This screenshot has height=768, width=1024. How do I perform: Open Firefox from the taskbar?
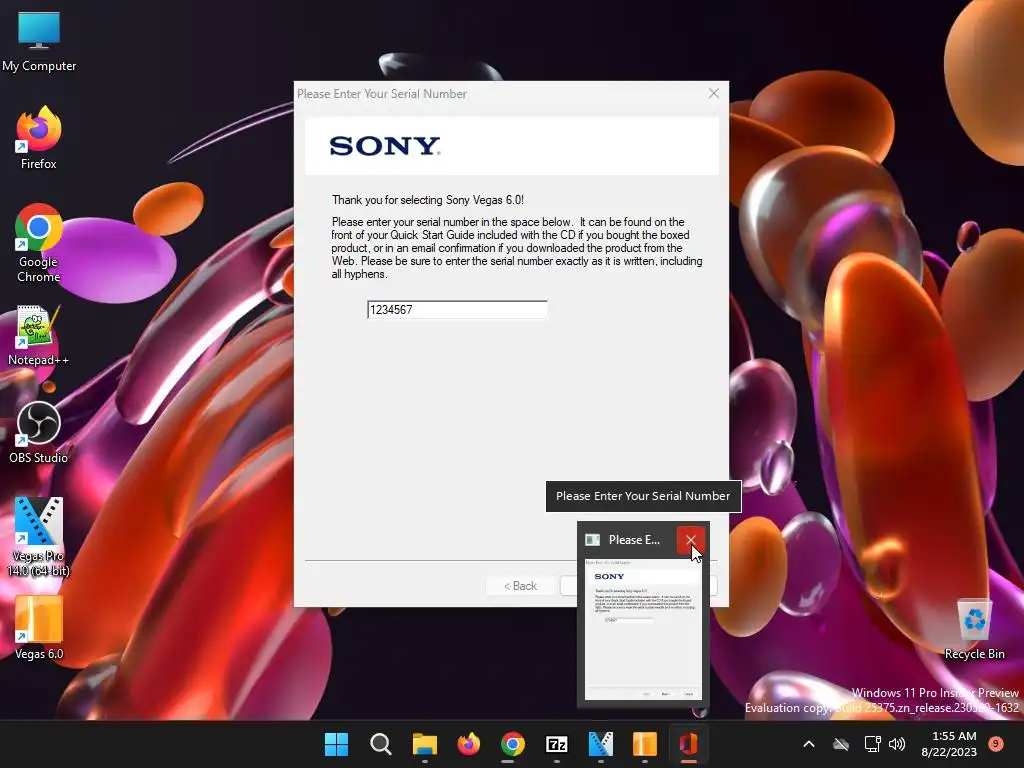point(468,744)
